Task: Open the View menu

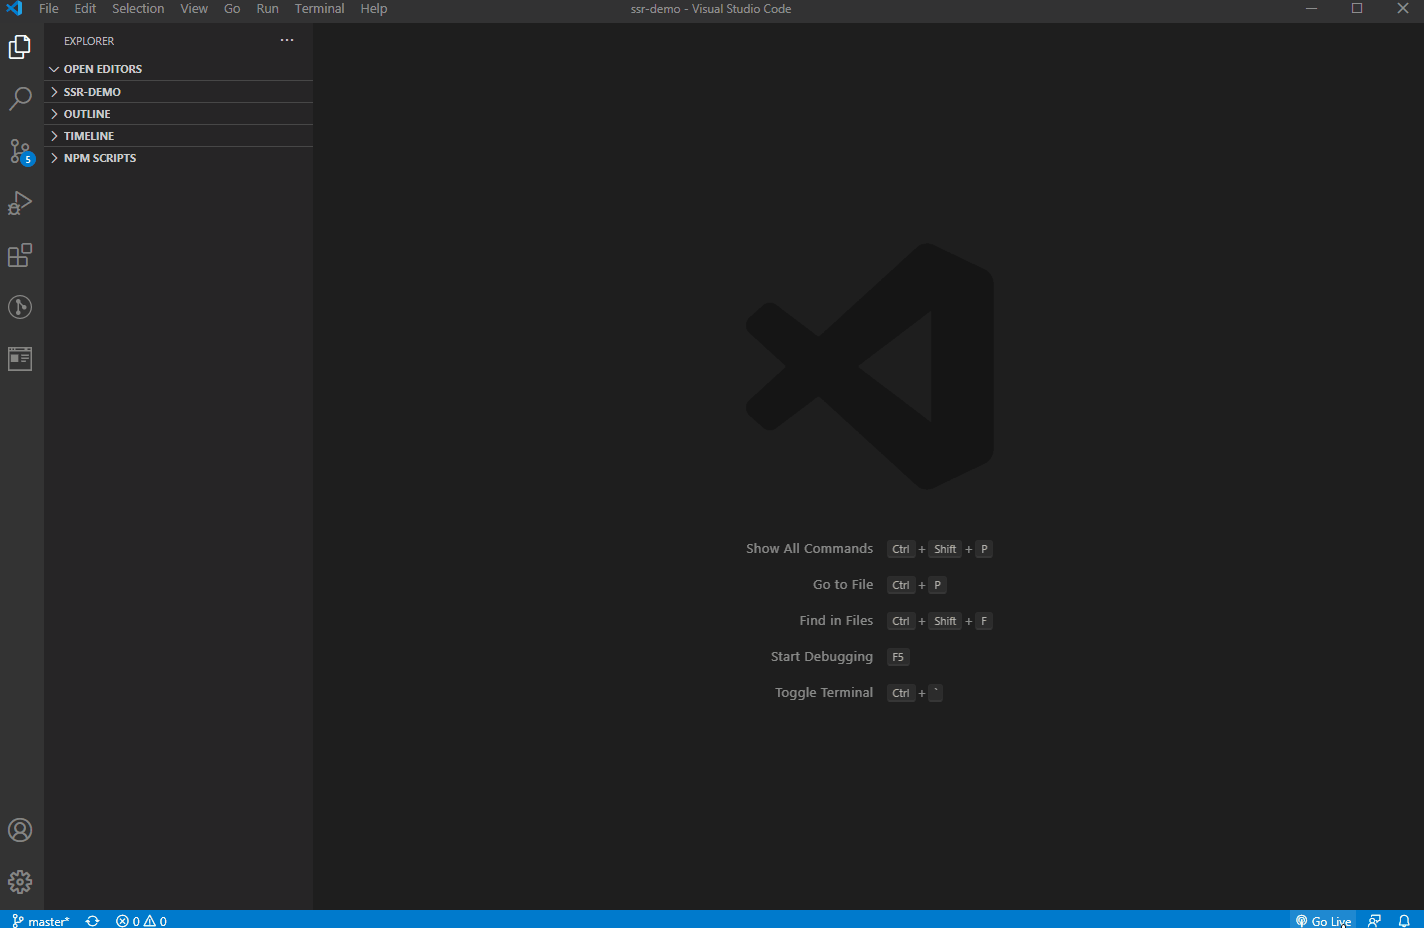Action: pos(194,8)
